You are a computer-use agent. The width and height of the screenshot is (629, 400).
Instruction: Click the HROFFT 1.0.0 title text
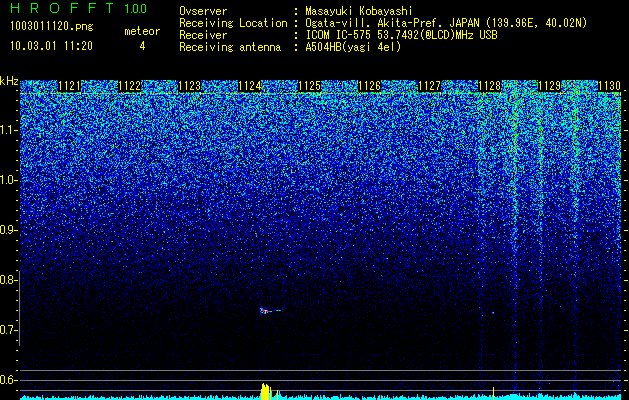79,8
